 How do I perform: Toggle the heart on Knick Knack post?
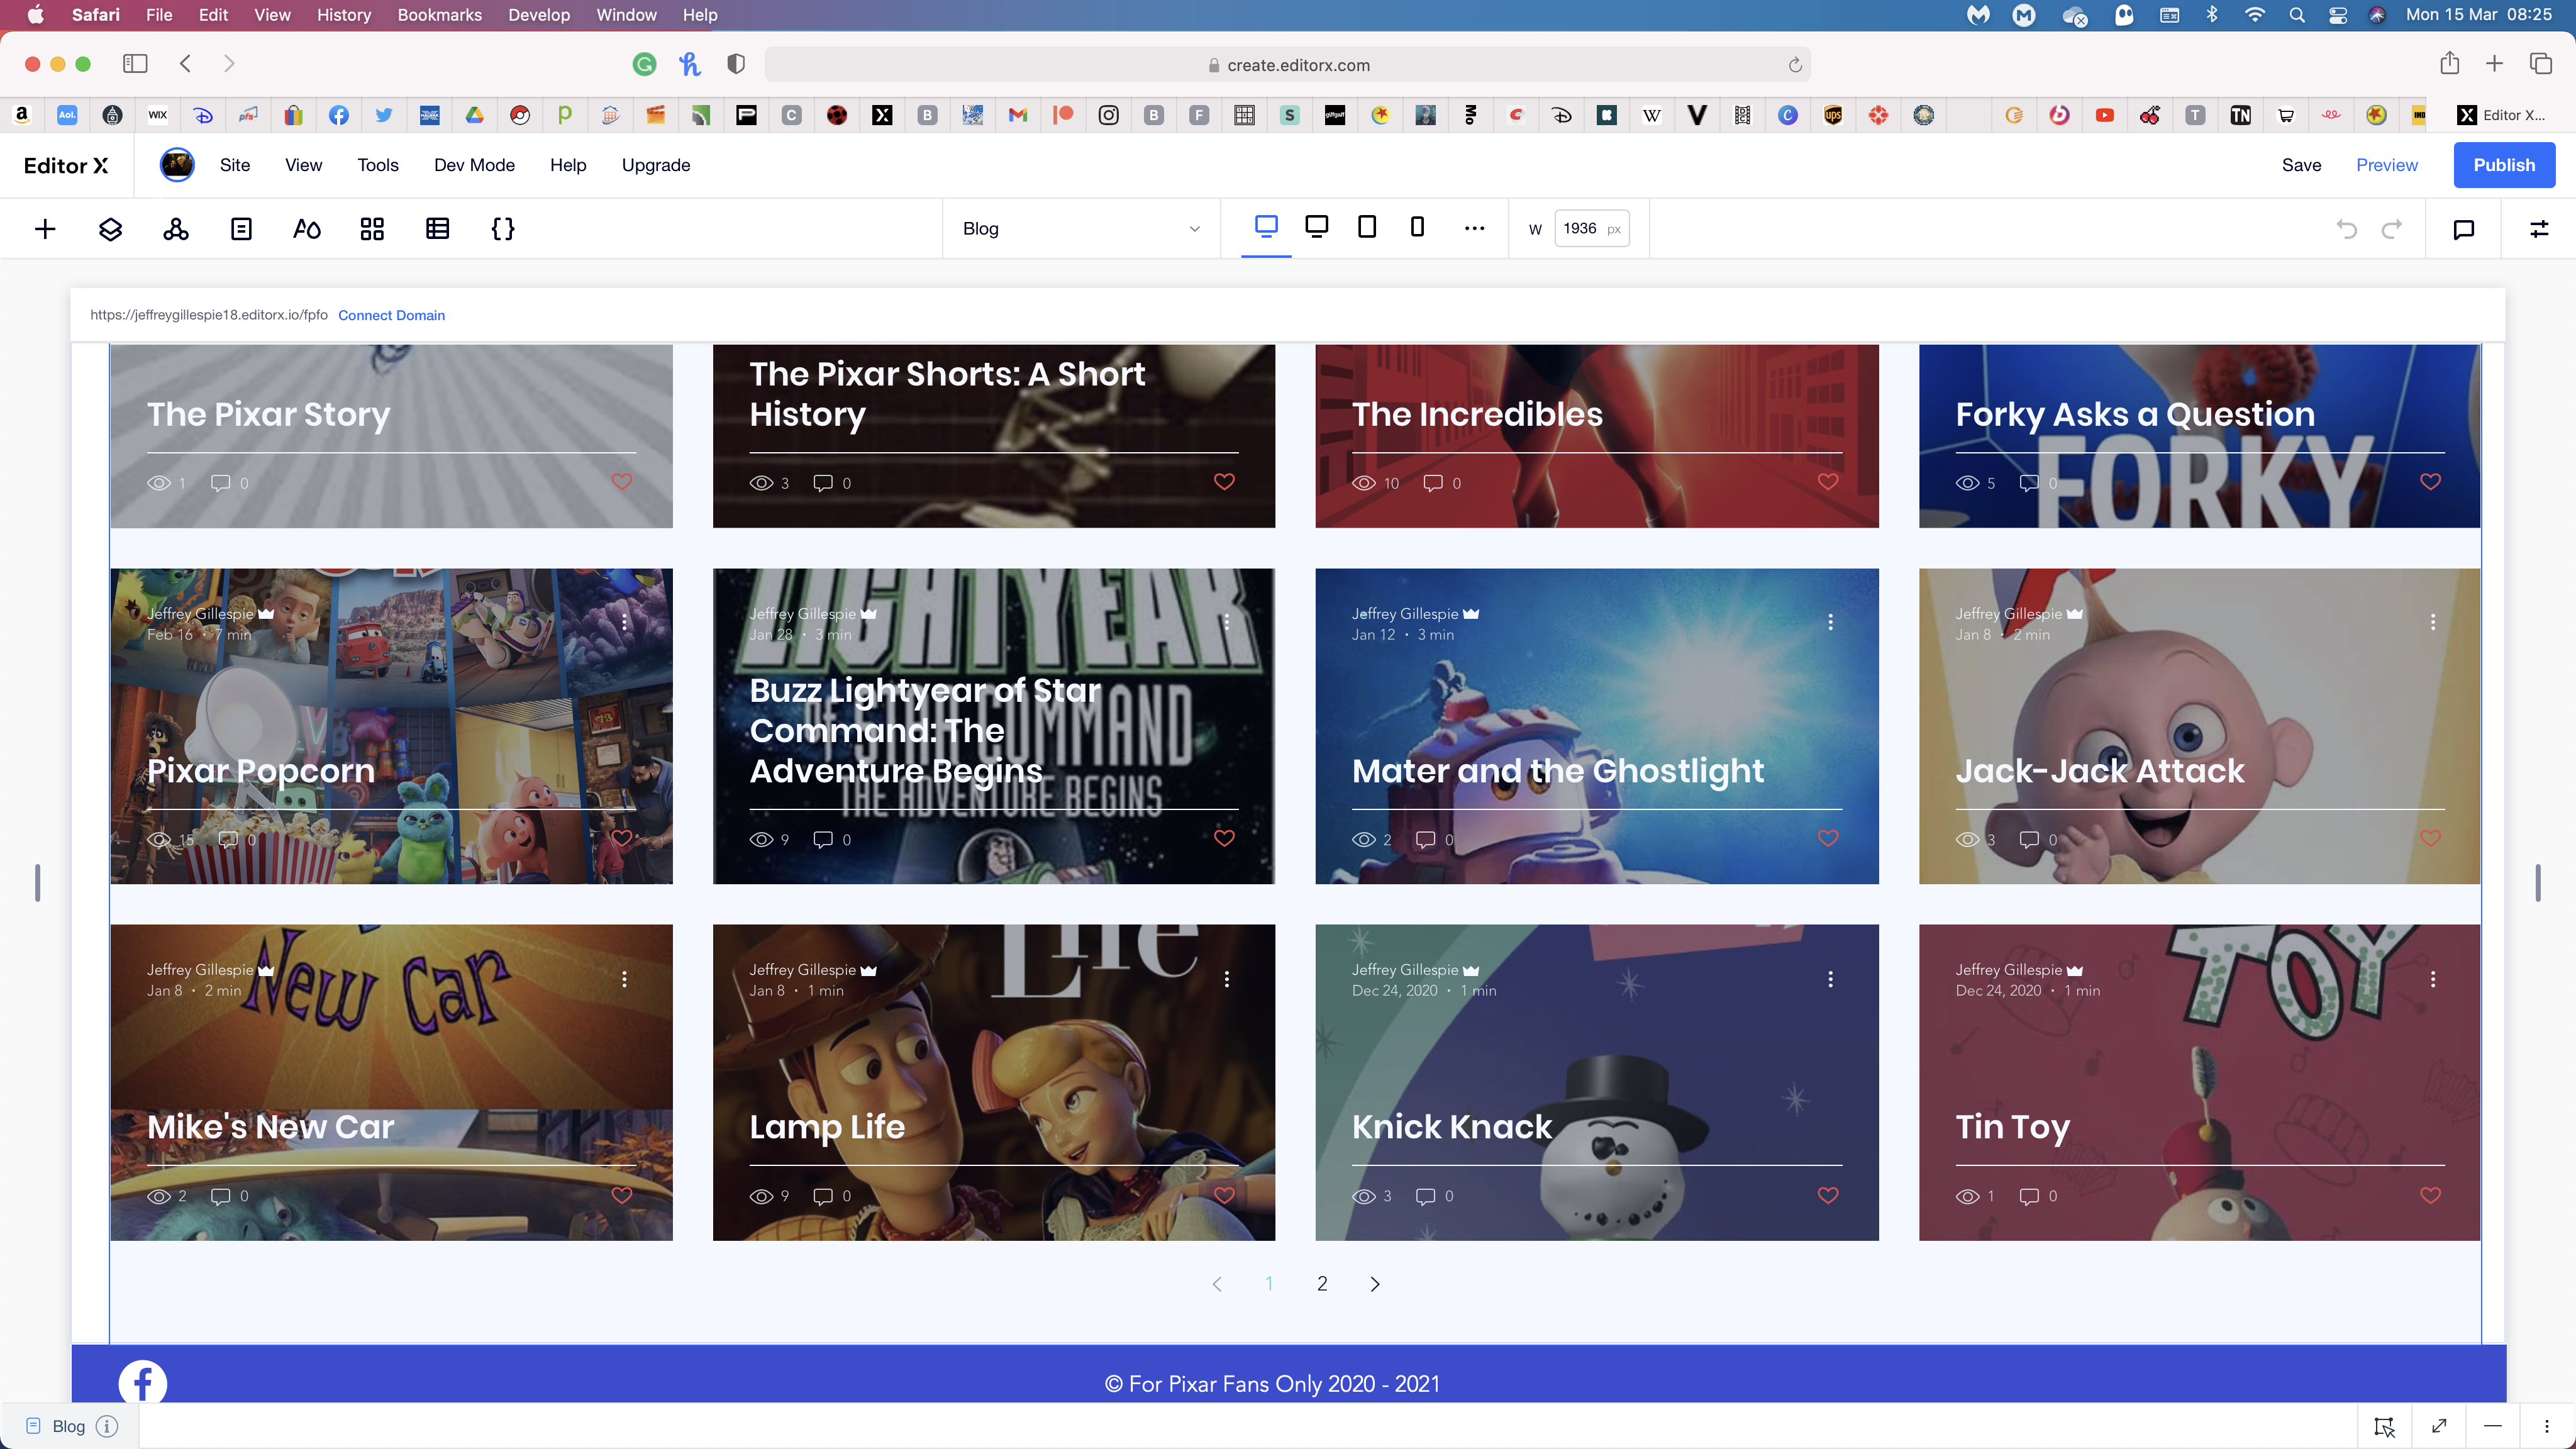1827,1195
